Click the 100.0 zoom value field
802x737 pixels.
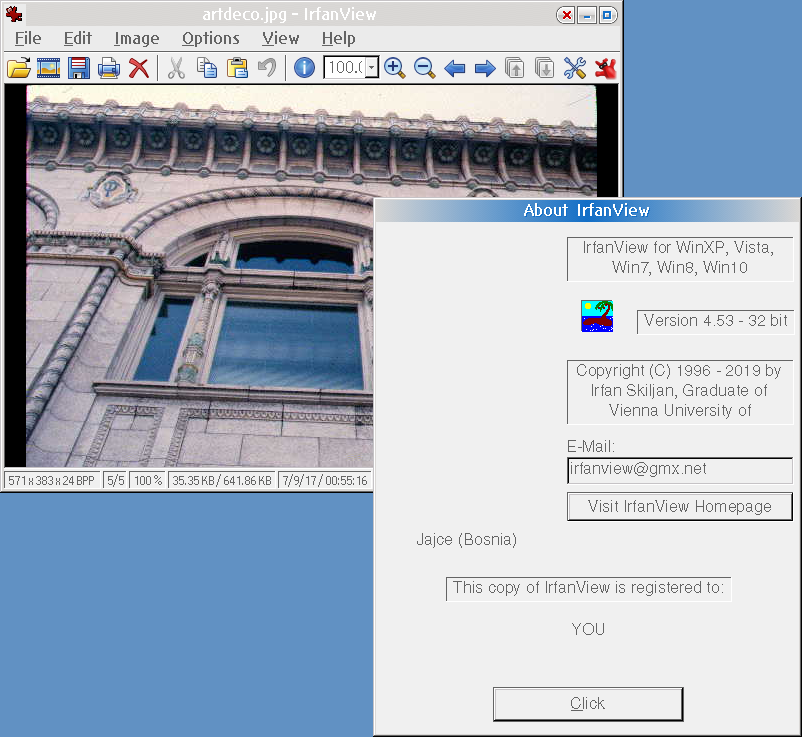[x=345, y=68]
